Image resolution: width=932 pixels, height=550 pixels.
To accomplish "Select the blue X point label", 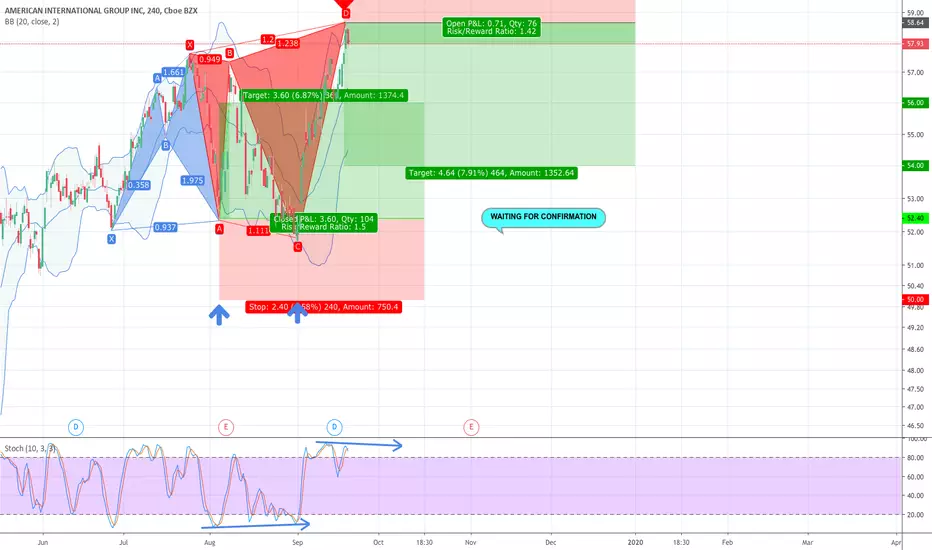I will 112,239.
